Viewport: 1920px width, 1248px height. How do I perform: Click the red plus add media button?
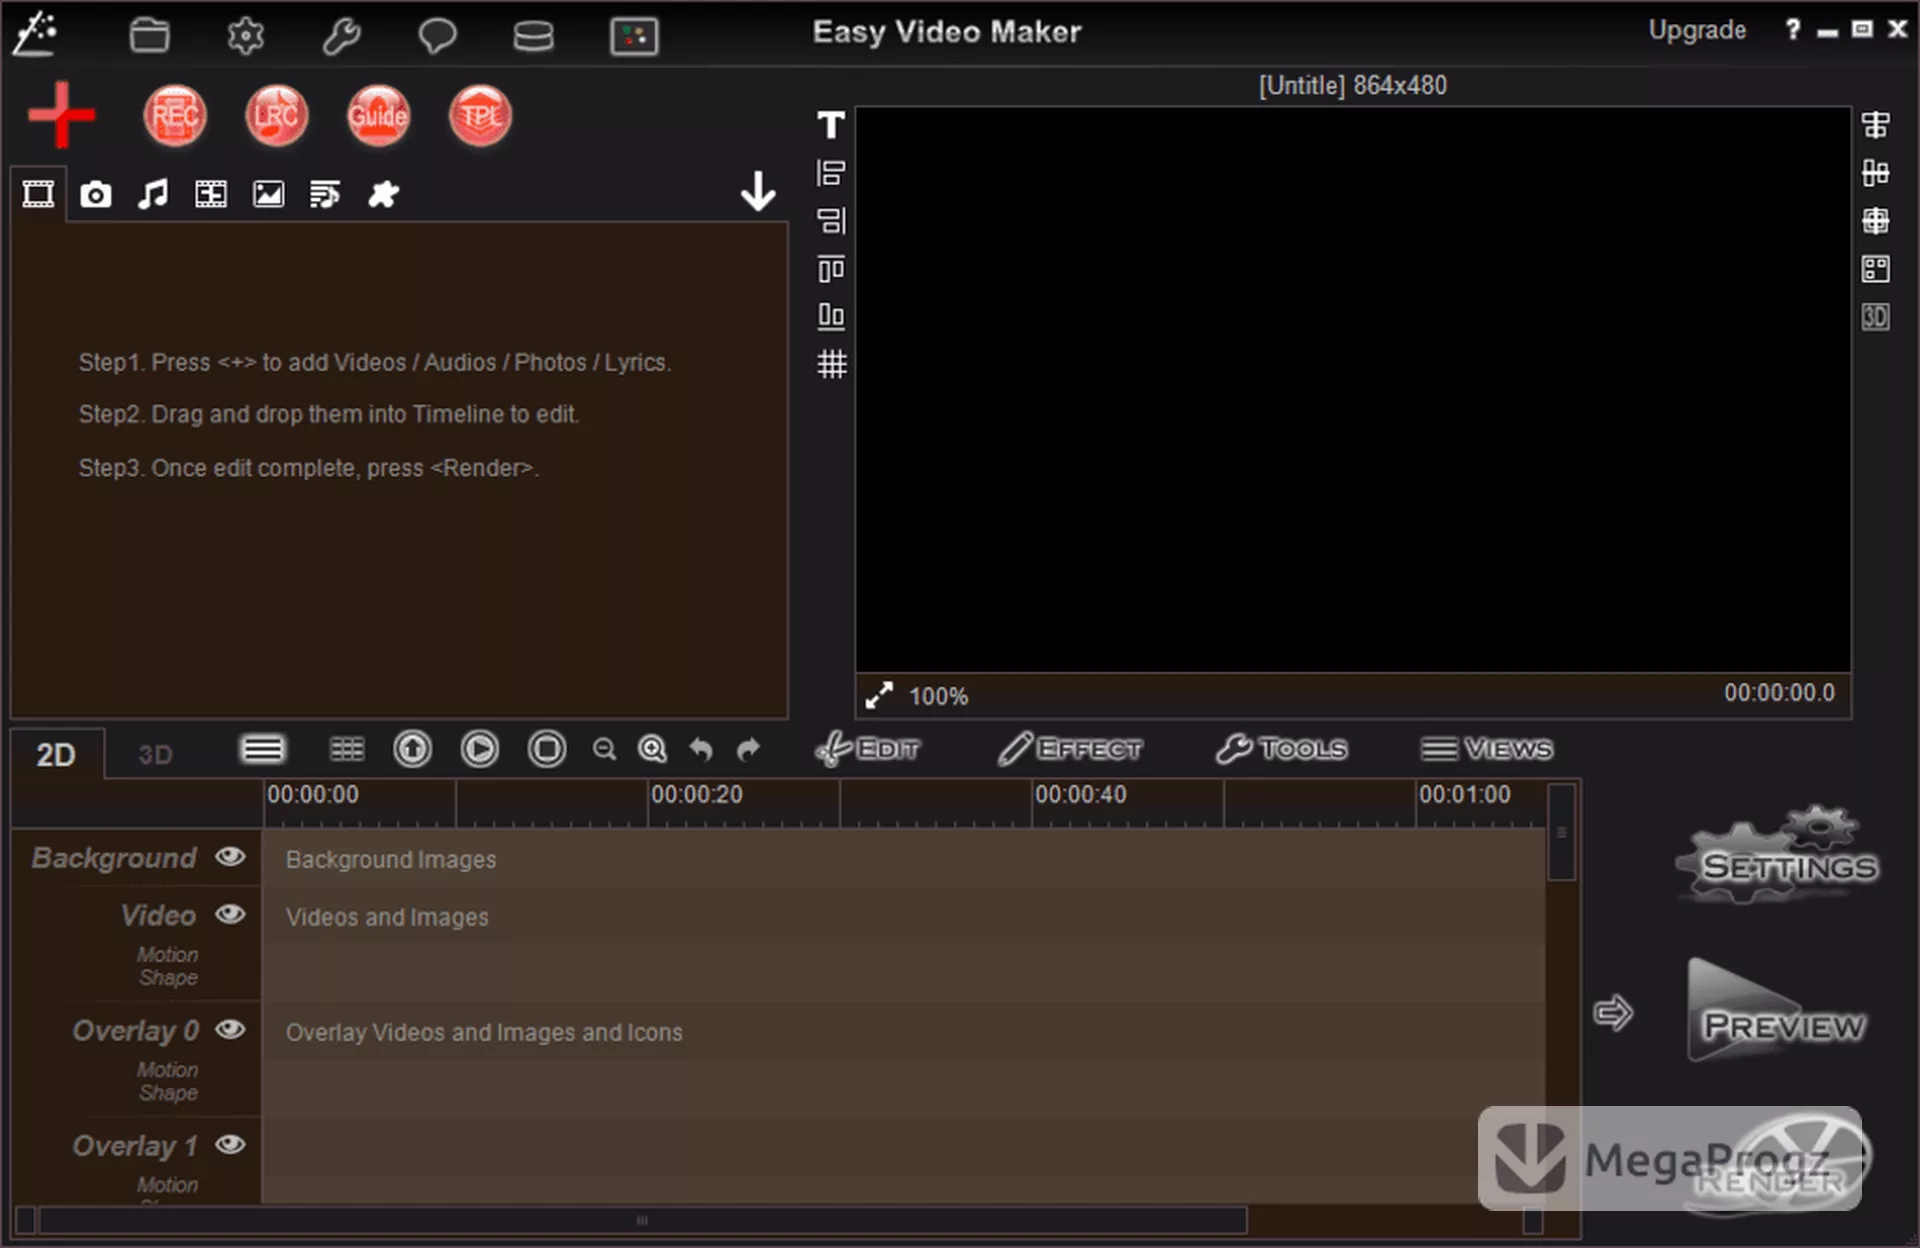[61, 115]
